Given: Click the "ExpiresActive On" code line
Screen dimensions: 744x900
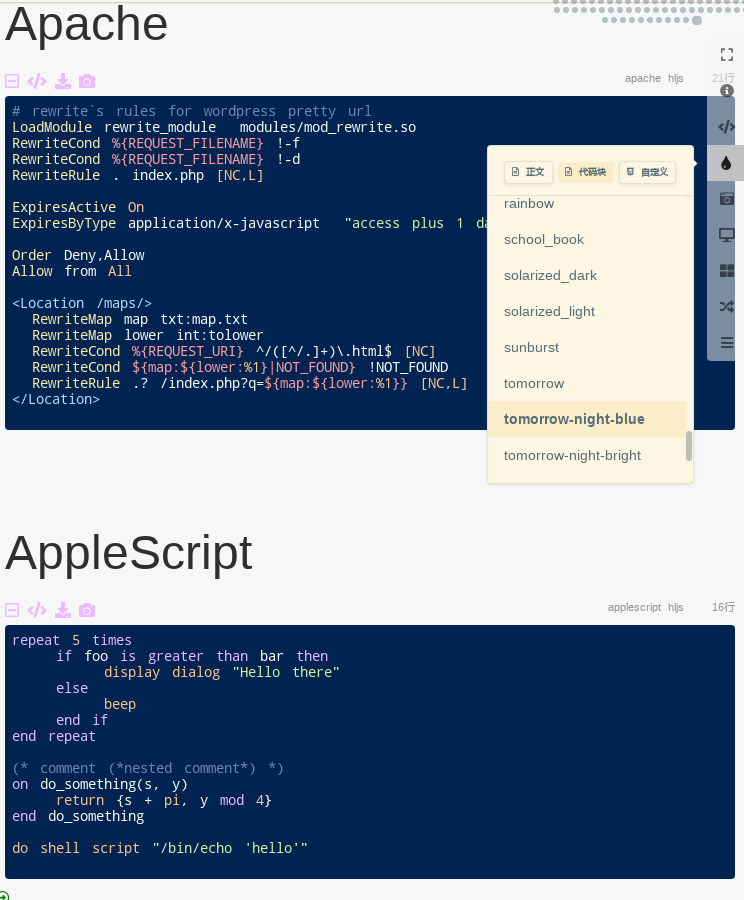Looking at the screenshot, I should click(78, 207).
